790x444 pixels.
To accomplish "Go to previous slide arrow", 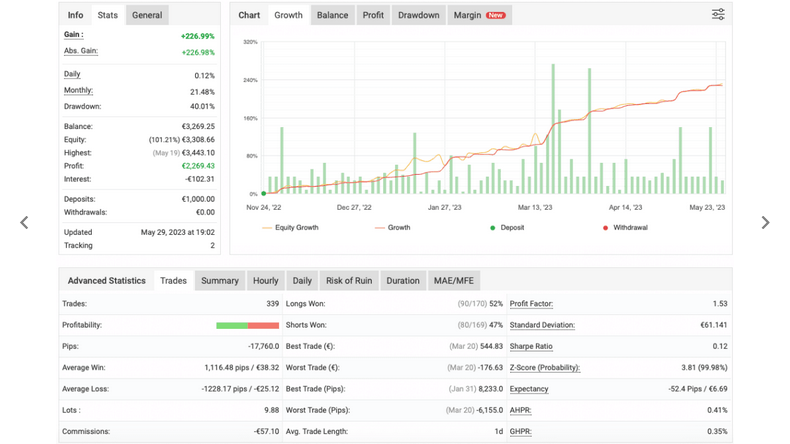I will [24, 222].
